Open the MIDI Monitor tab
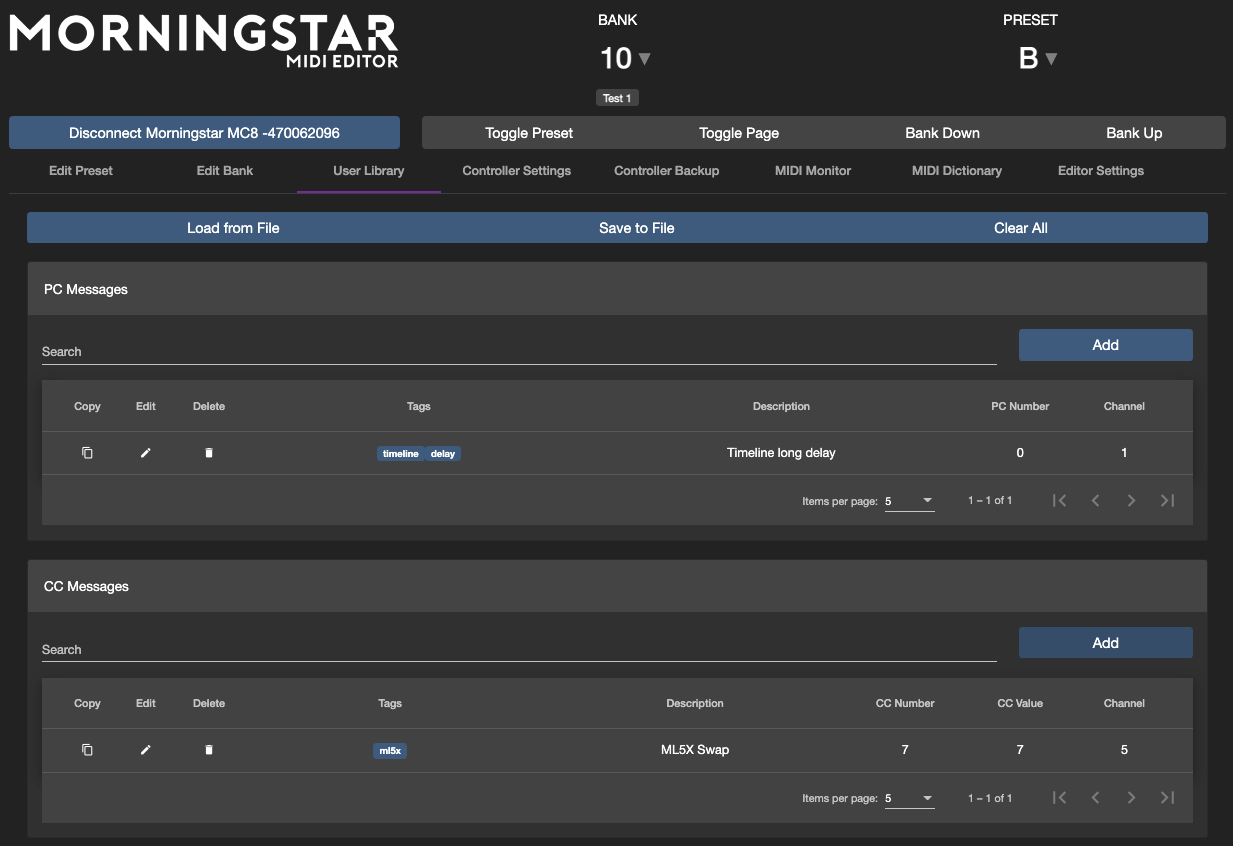Viewport: 1233px width, 846px height. [812, 171]
